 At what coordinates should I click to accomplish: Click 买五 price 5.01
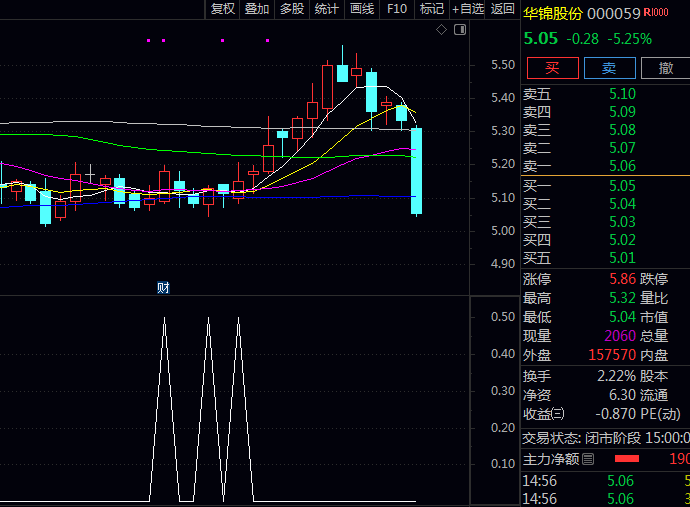coord(623,258)
